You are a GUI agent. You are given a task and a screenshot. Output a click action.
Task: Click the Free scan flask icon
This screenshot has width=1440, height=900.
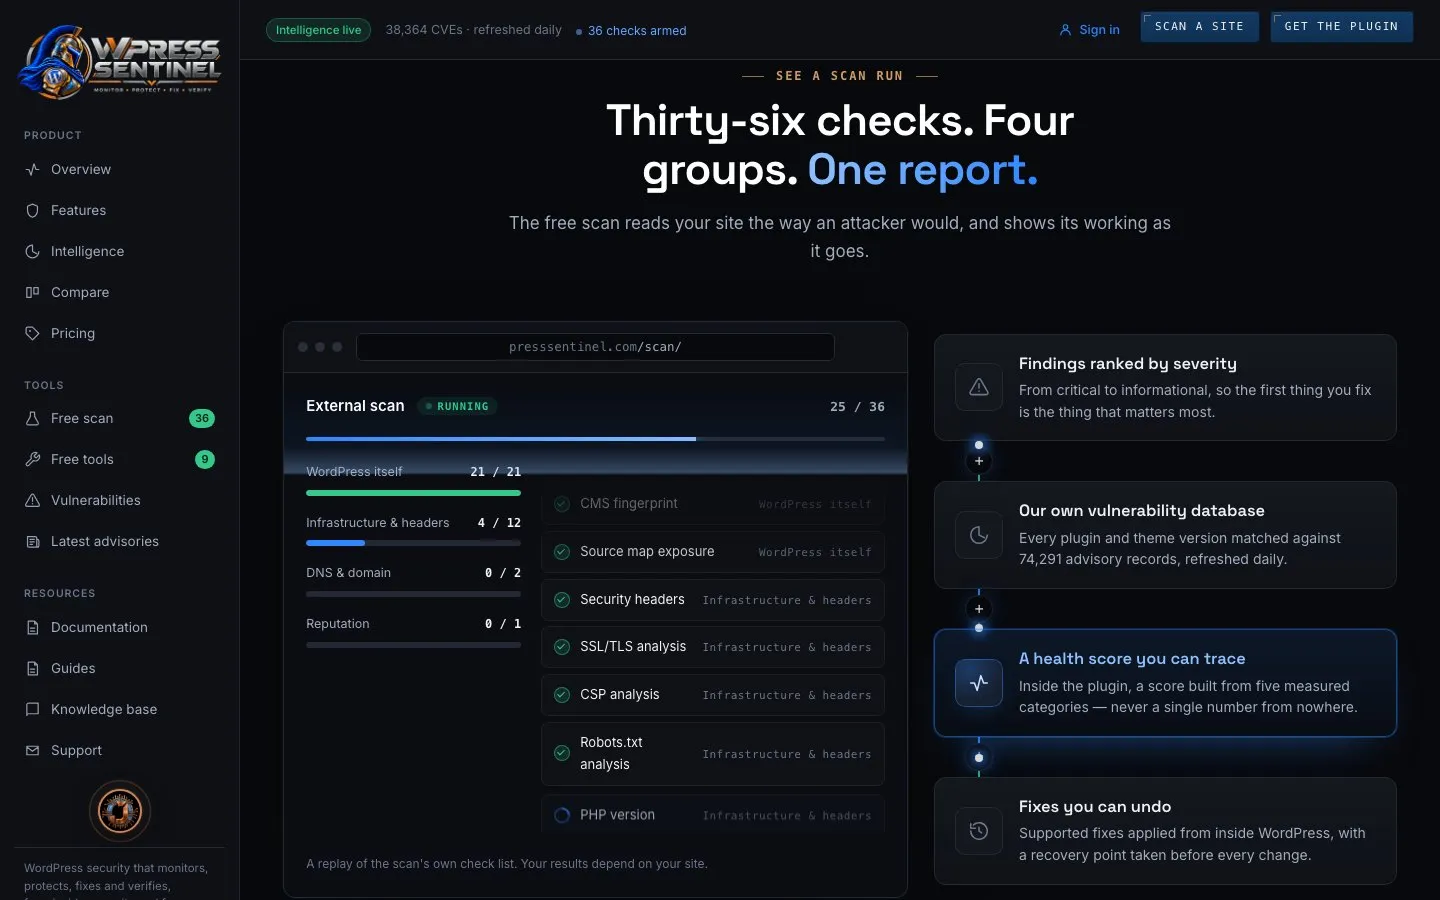32,419
